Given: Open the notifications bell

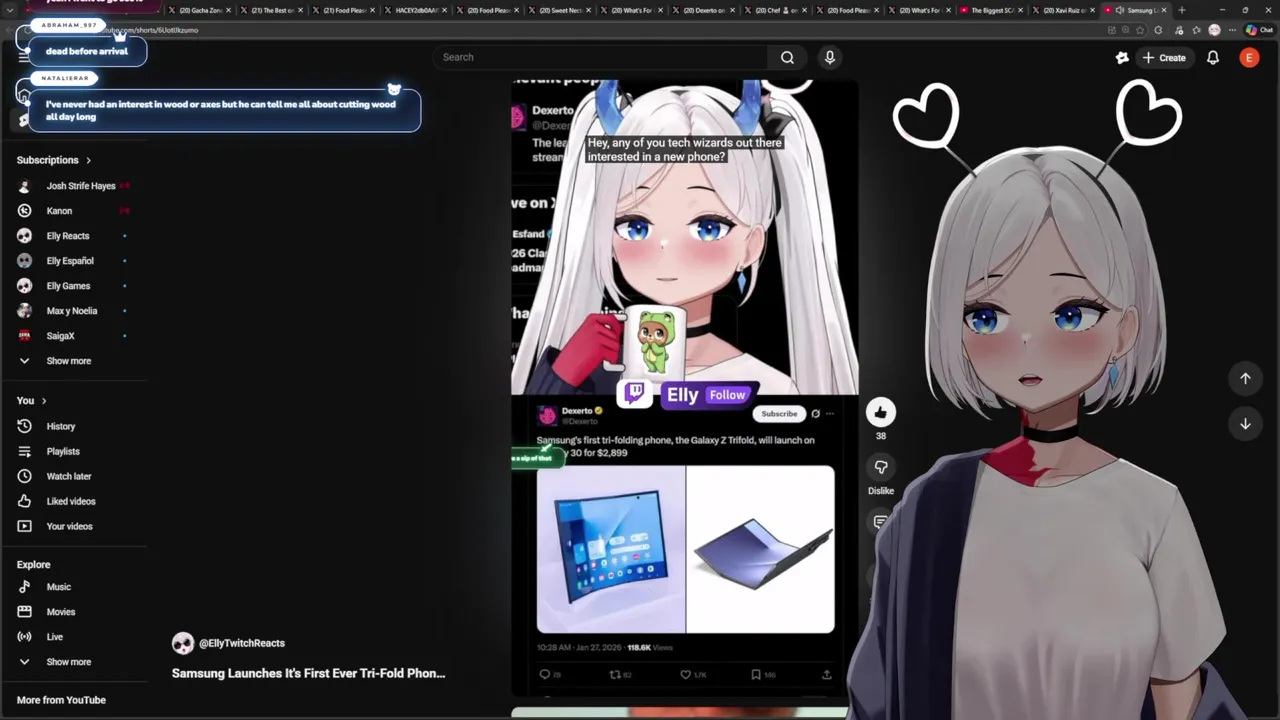Looking at the screenshot, I should pyautogui.click(x=1212, y=58).
